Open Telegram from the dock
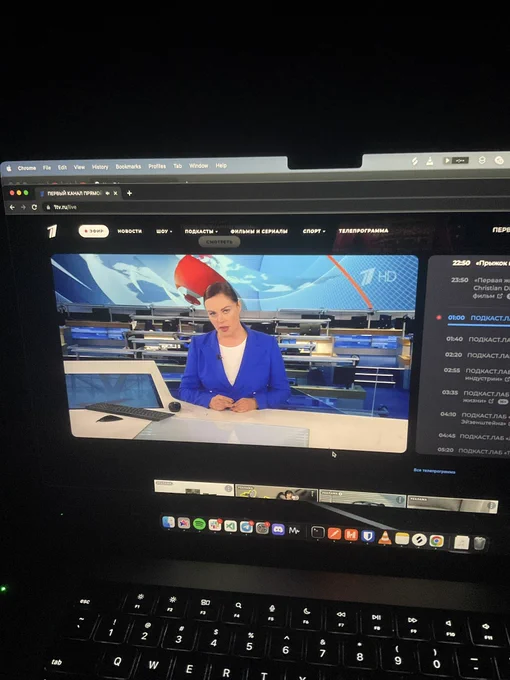This screenshot has width=510, height=680. tap(246, 526)
